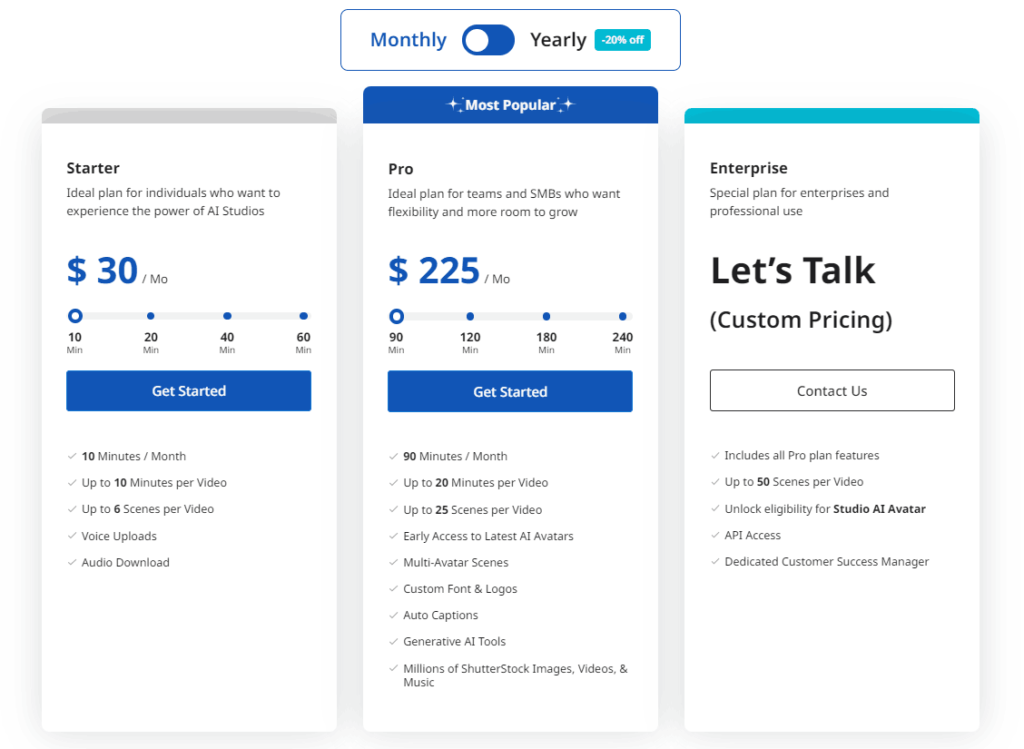Set Pro slider to 180 Min
The height and width of the screenshot is (749, 1024).
(x=546, y=316)
